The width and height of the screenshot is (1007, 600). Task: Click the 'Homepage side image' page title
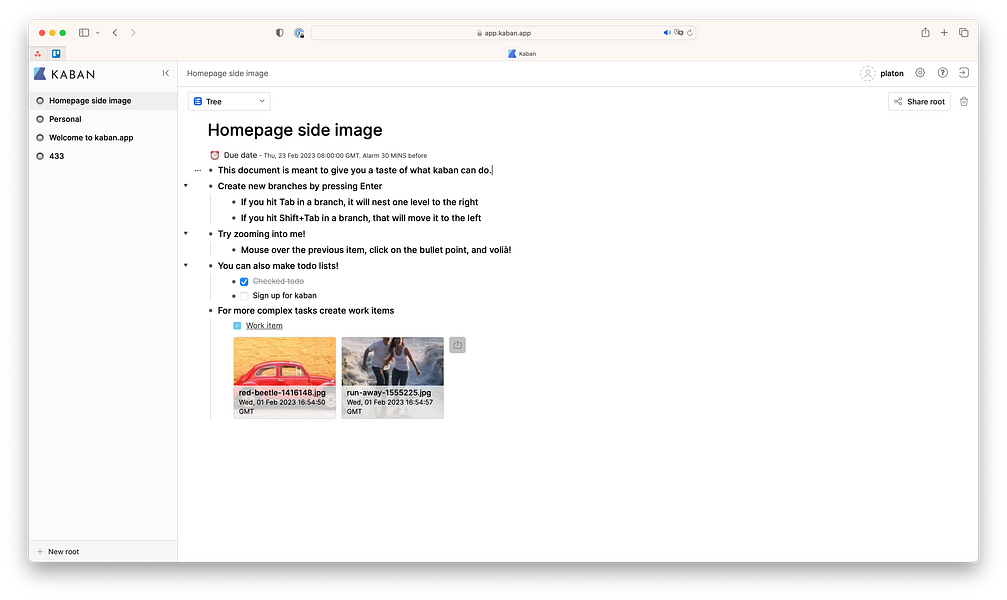click(295, 130)
